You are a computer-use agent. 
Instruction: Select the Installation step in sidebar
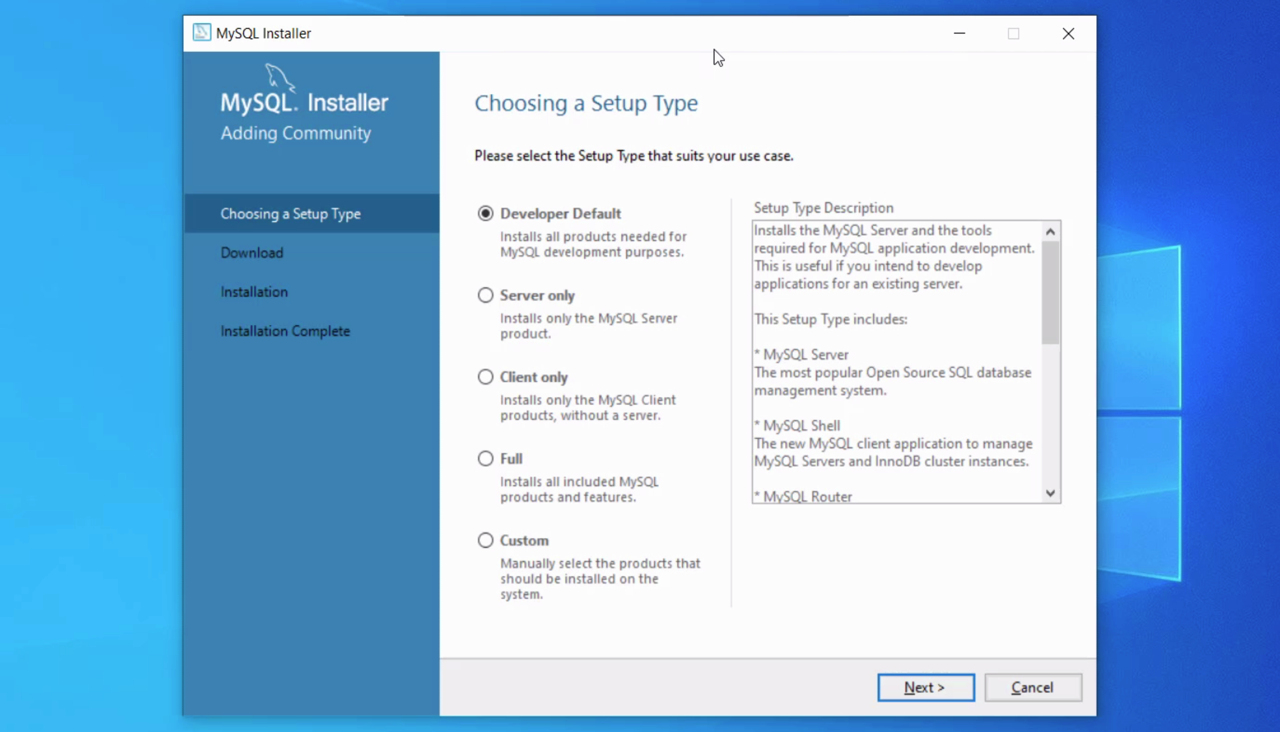254,292
